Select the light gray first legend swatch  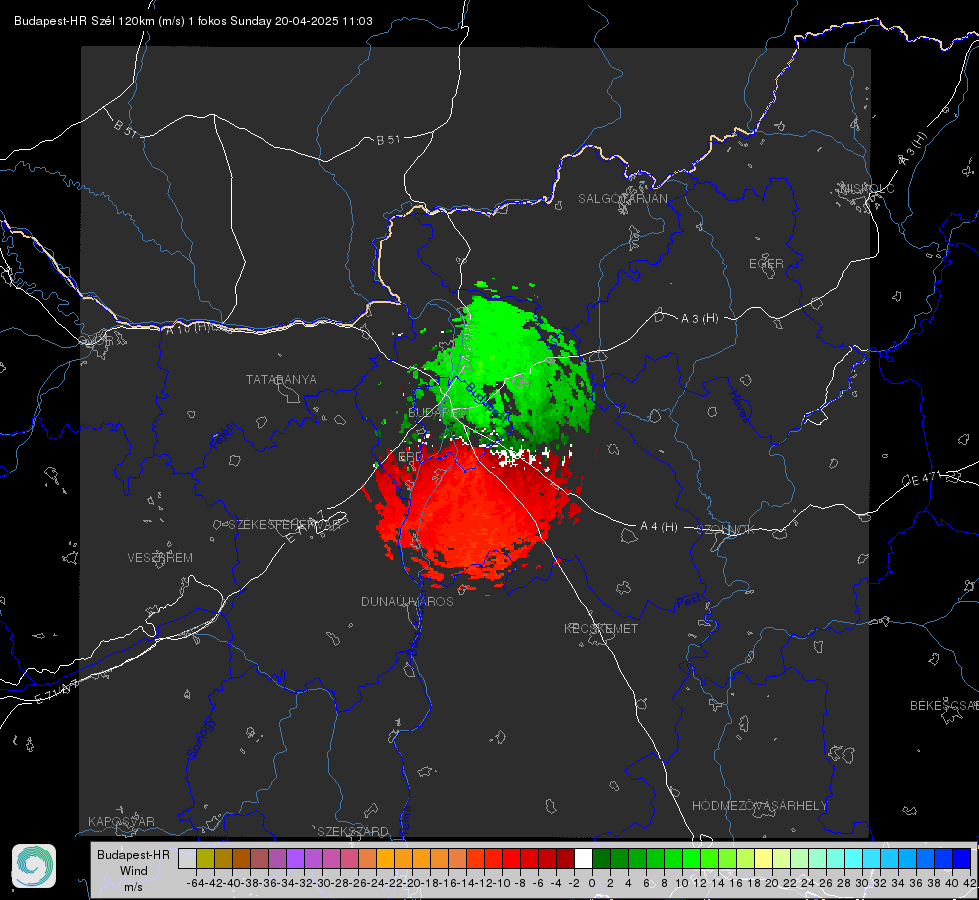click(x=187, y=858)
